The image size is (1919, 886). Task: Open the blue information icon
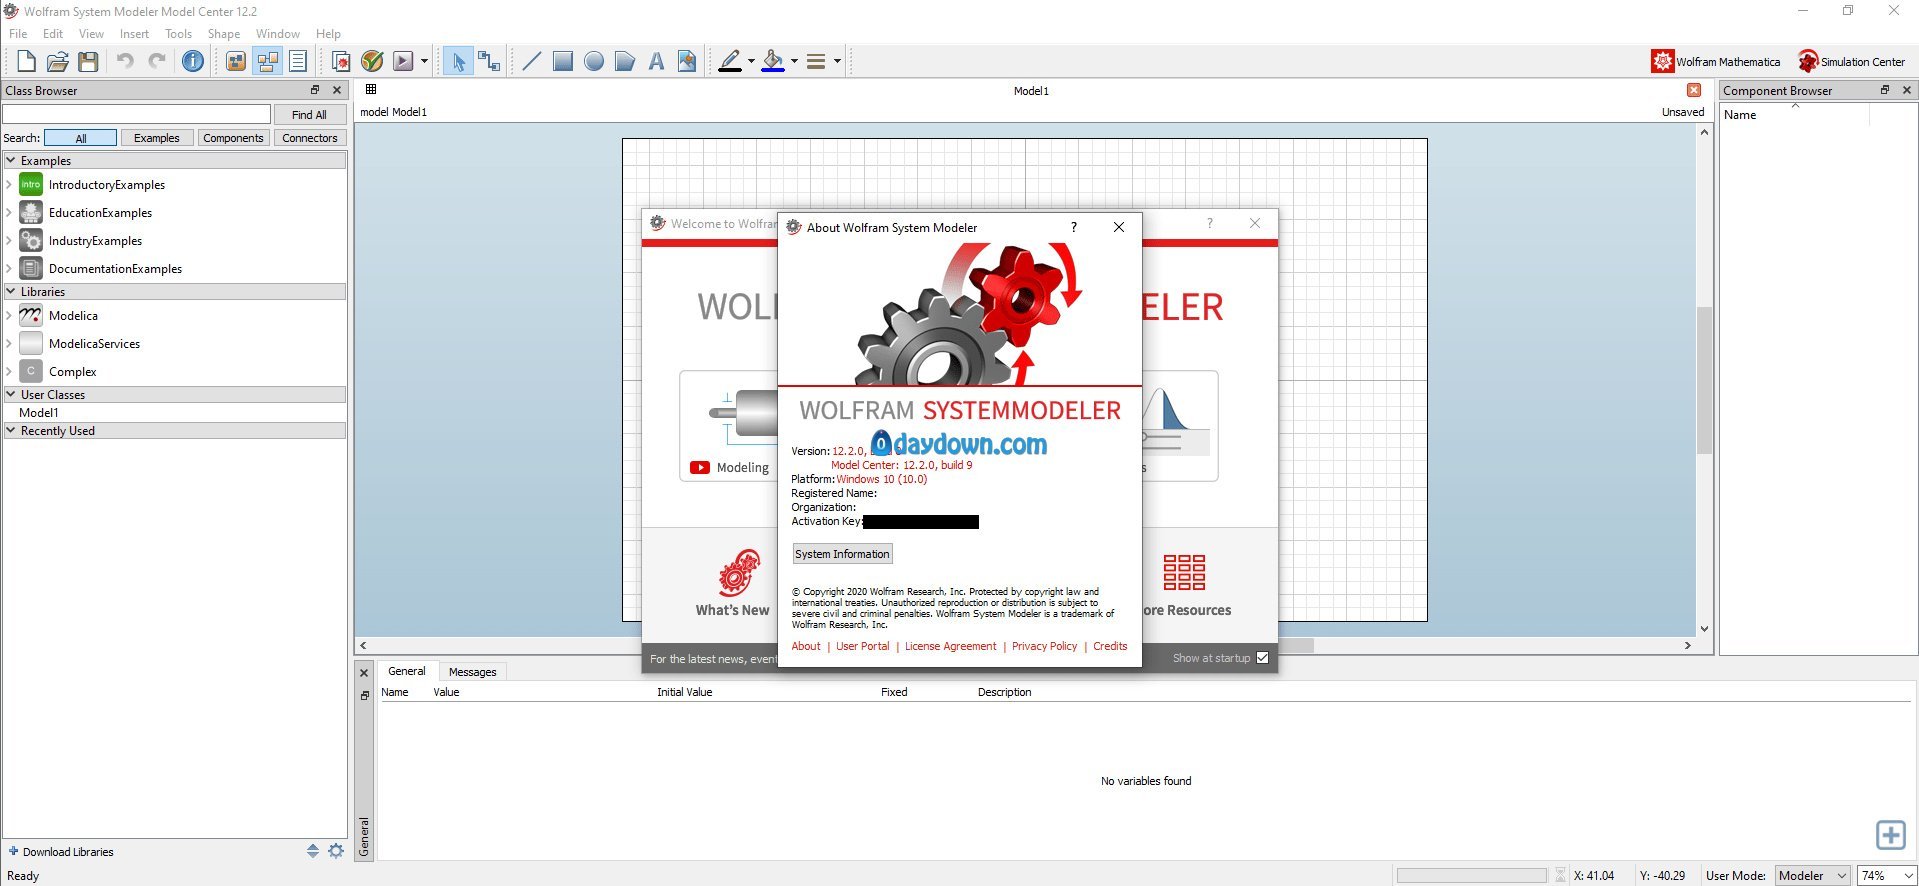coord(193,61)
